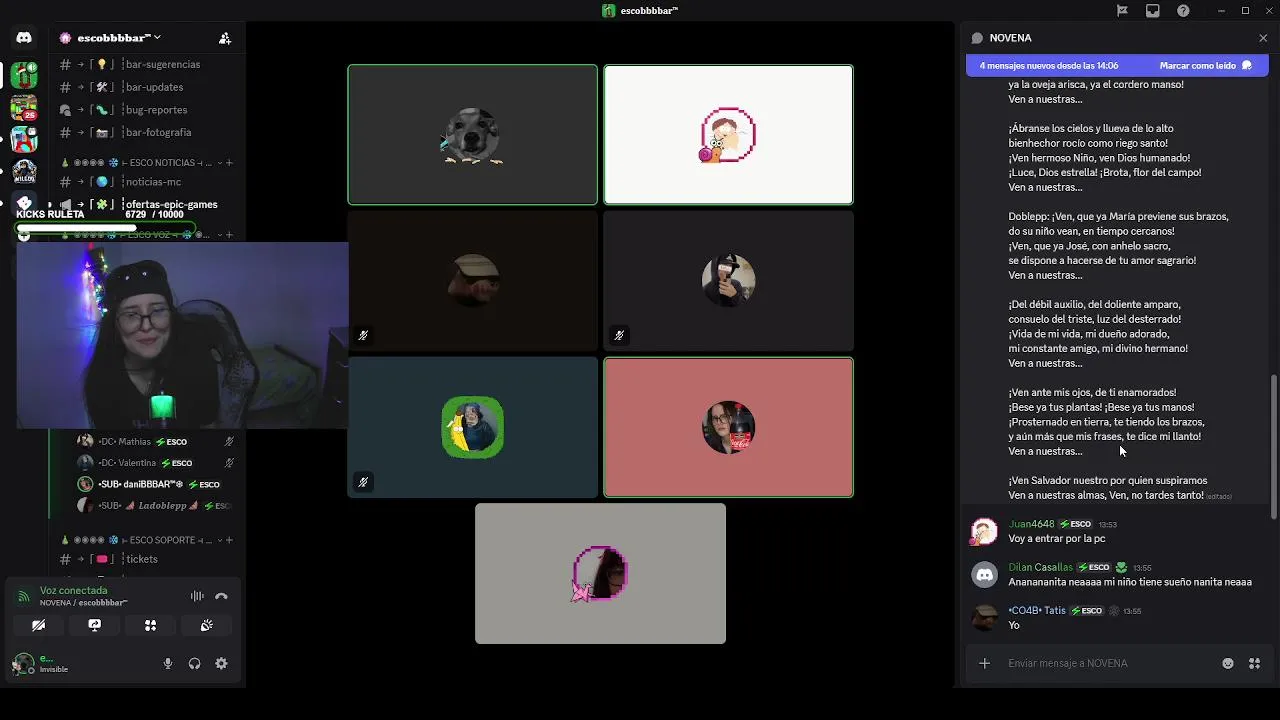
Task: Open the quests flag icon in title bar
Action: click(1122, 11)
